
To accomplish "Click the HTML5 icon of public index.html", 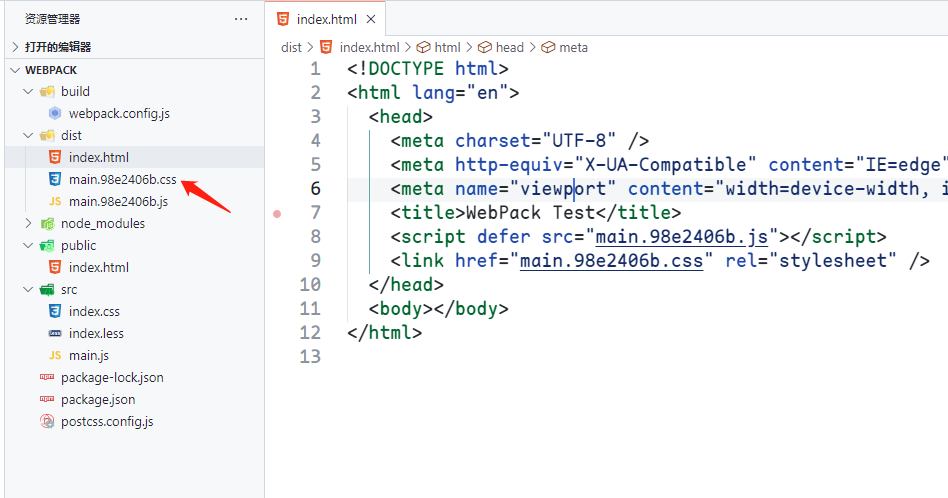I will [54, 267].
